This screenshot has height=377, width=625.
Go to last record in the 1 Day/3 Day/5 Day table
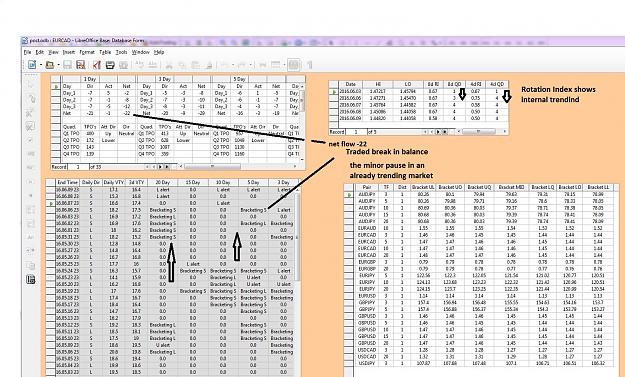pyautogui.click(x=167, y=167)
